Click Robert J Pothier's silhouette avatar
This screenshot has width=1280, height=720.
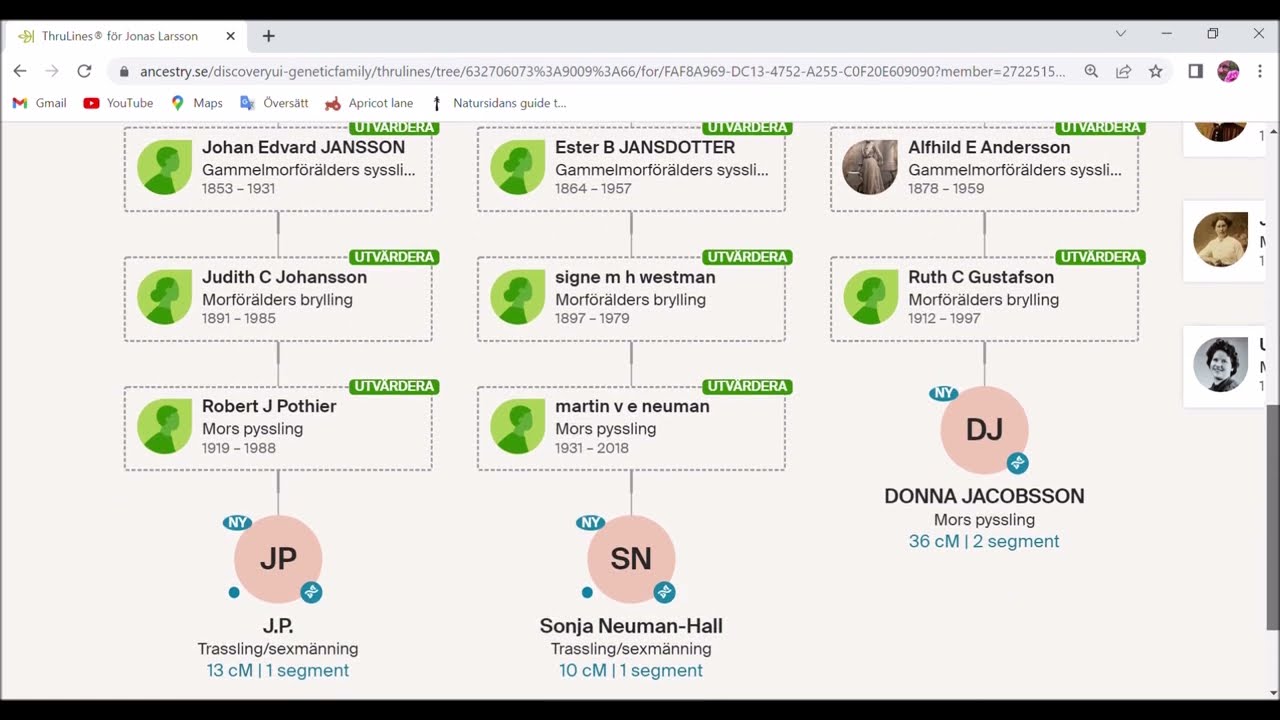[164, 426]
